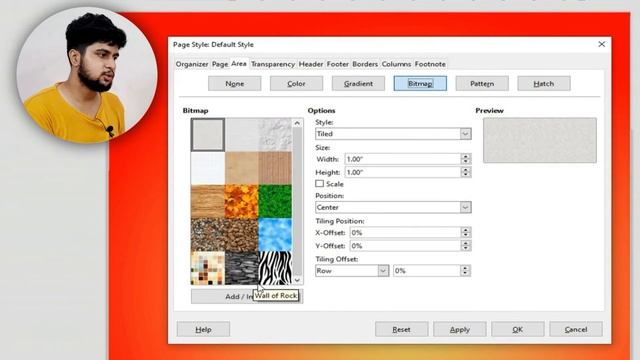The height and width of the screenshot is (360, 640).
Task: Adjust the X-Offset spinner arrows
Action: (x=466, y=233)
